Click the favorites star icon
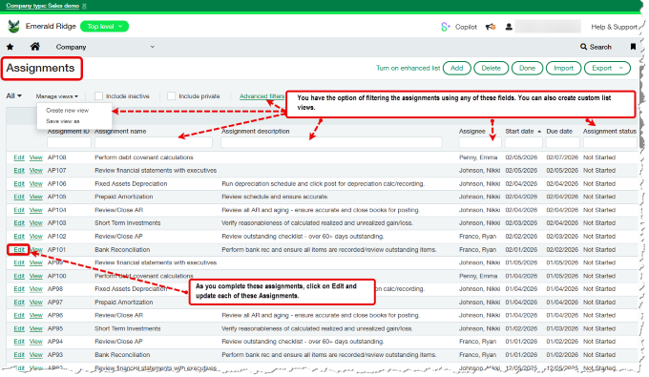Viewport: 649px width, 377px height. 10,47
